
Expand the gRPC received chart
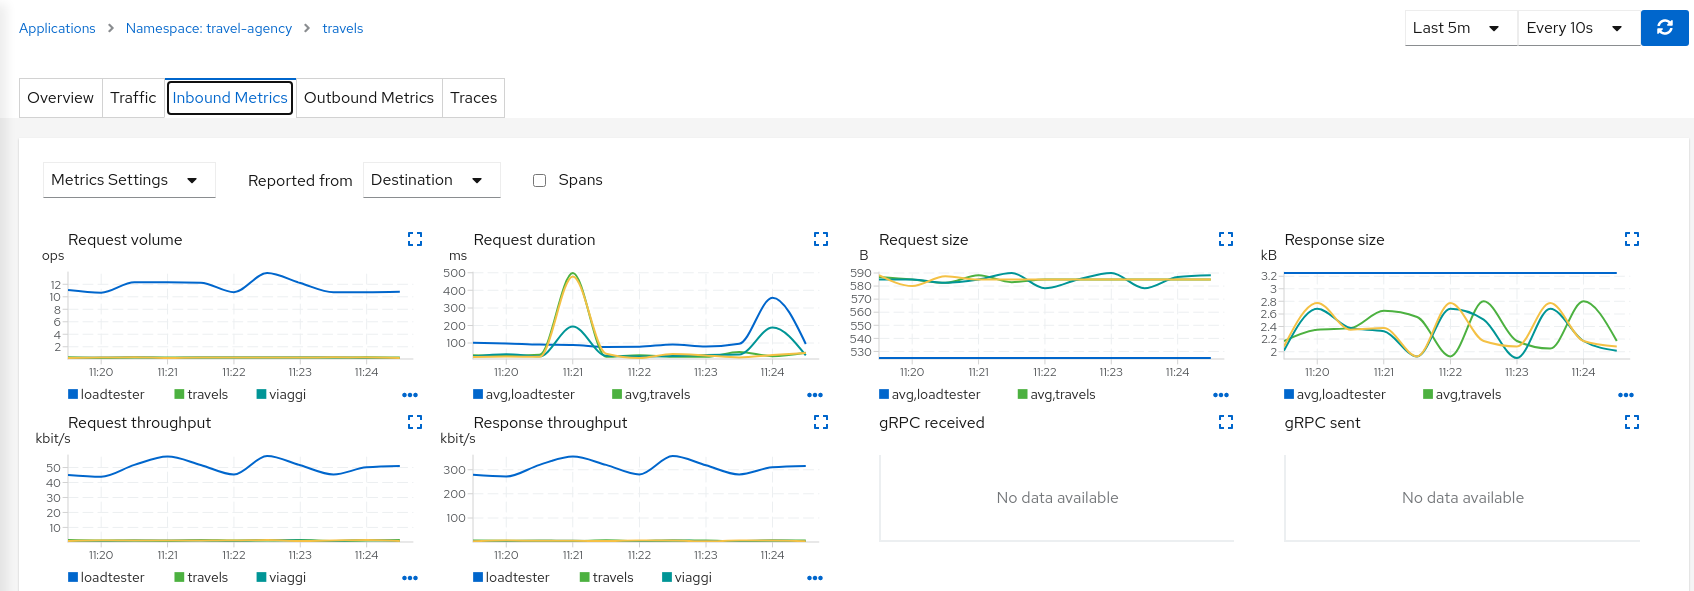click(1225, 422)
